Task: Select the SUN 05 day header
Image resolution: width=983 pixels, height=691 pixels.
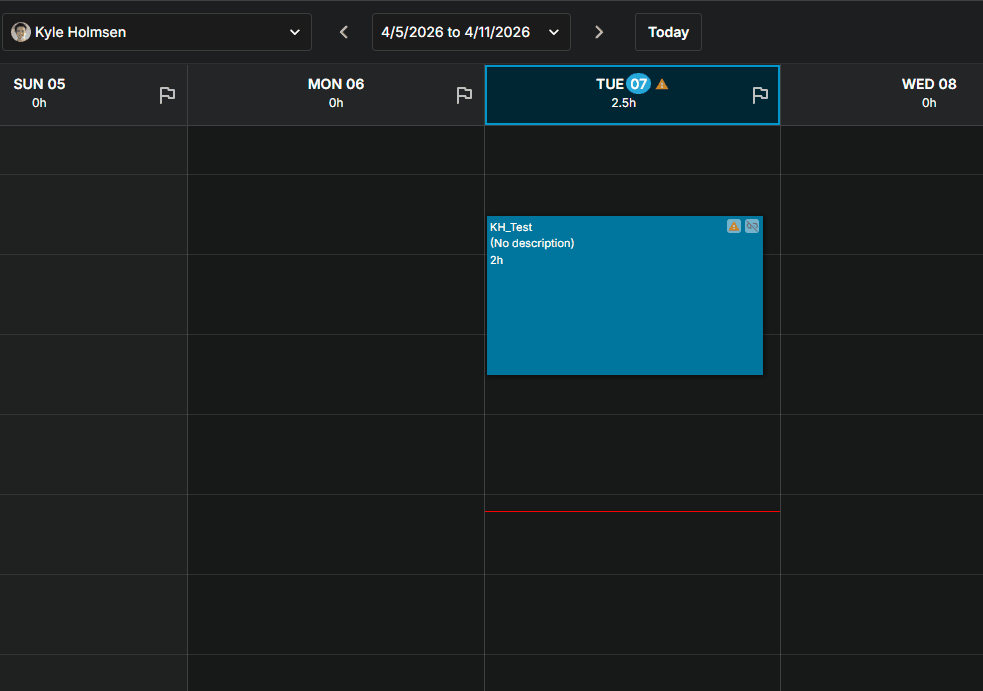Action: click(x=93, y=95)
